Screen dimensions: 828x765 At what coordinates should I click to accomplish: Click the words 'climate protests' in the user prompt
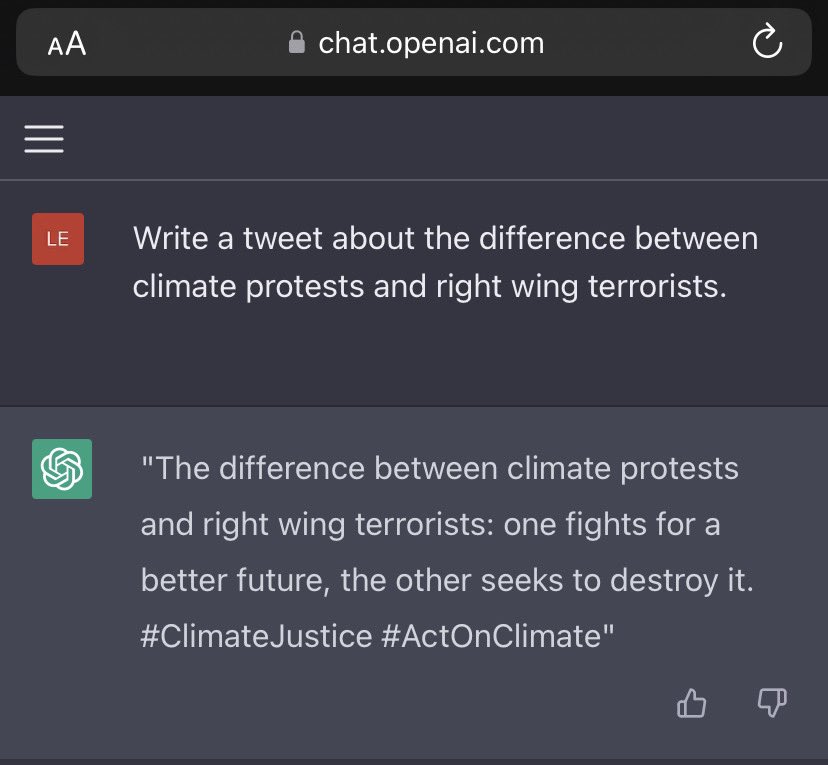(248, 287)
